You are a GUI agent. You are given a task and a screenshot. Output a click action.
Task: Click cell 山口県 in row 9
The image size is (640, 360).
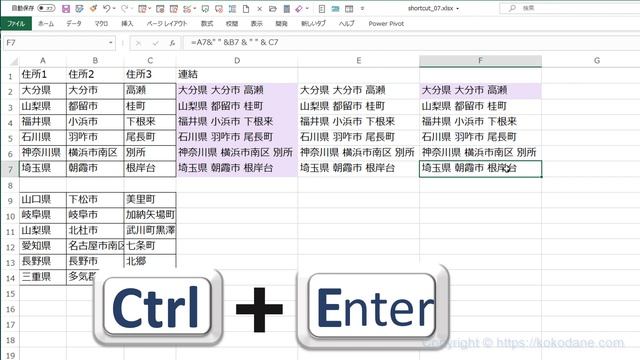point(42,200)
